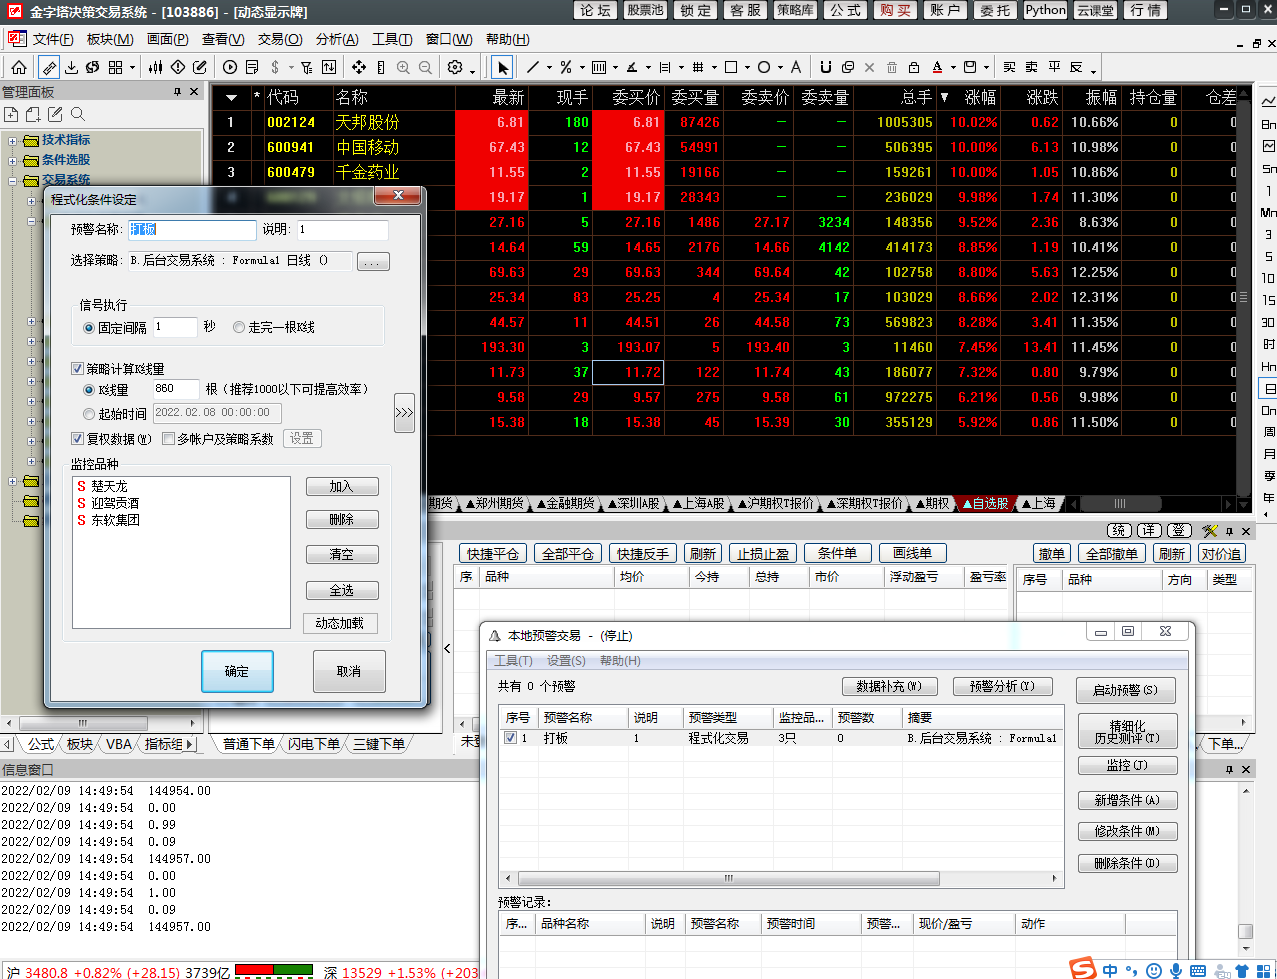Select the arrow pointer tool

point(502,67)
